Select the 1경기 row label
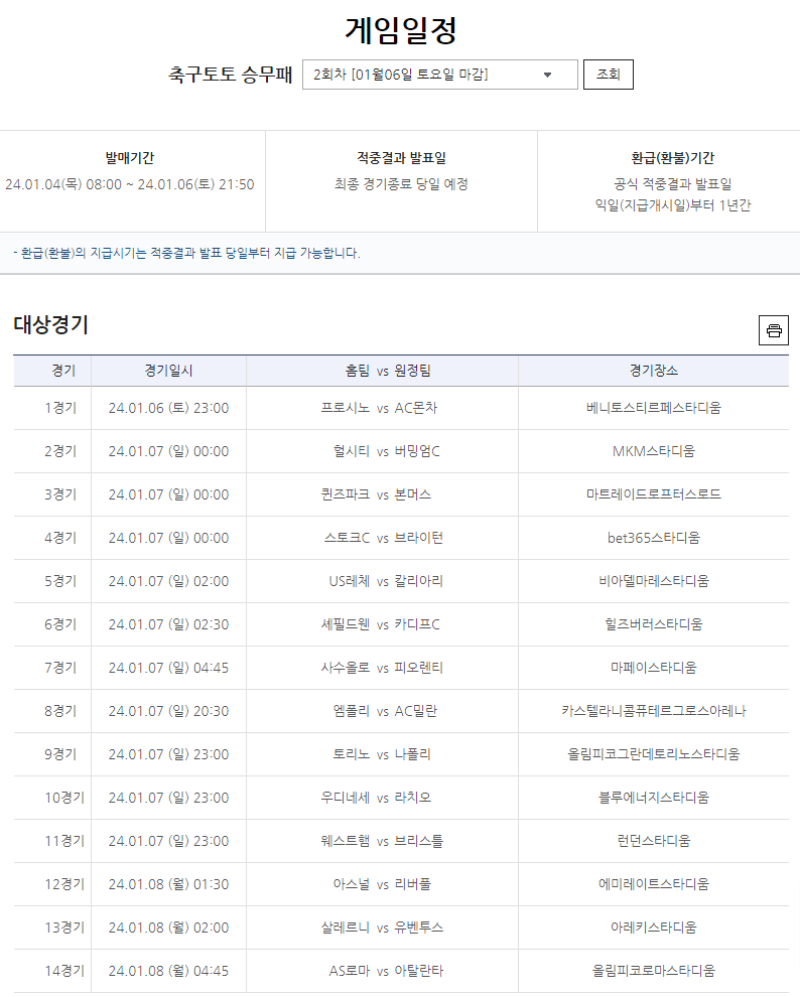 click(60, 408)
